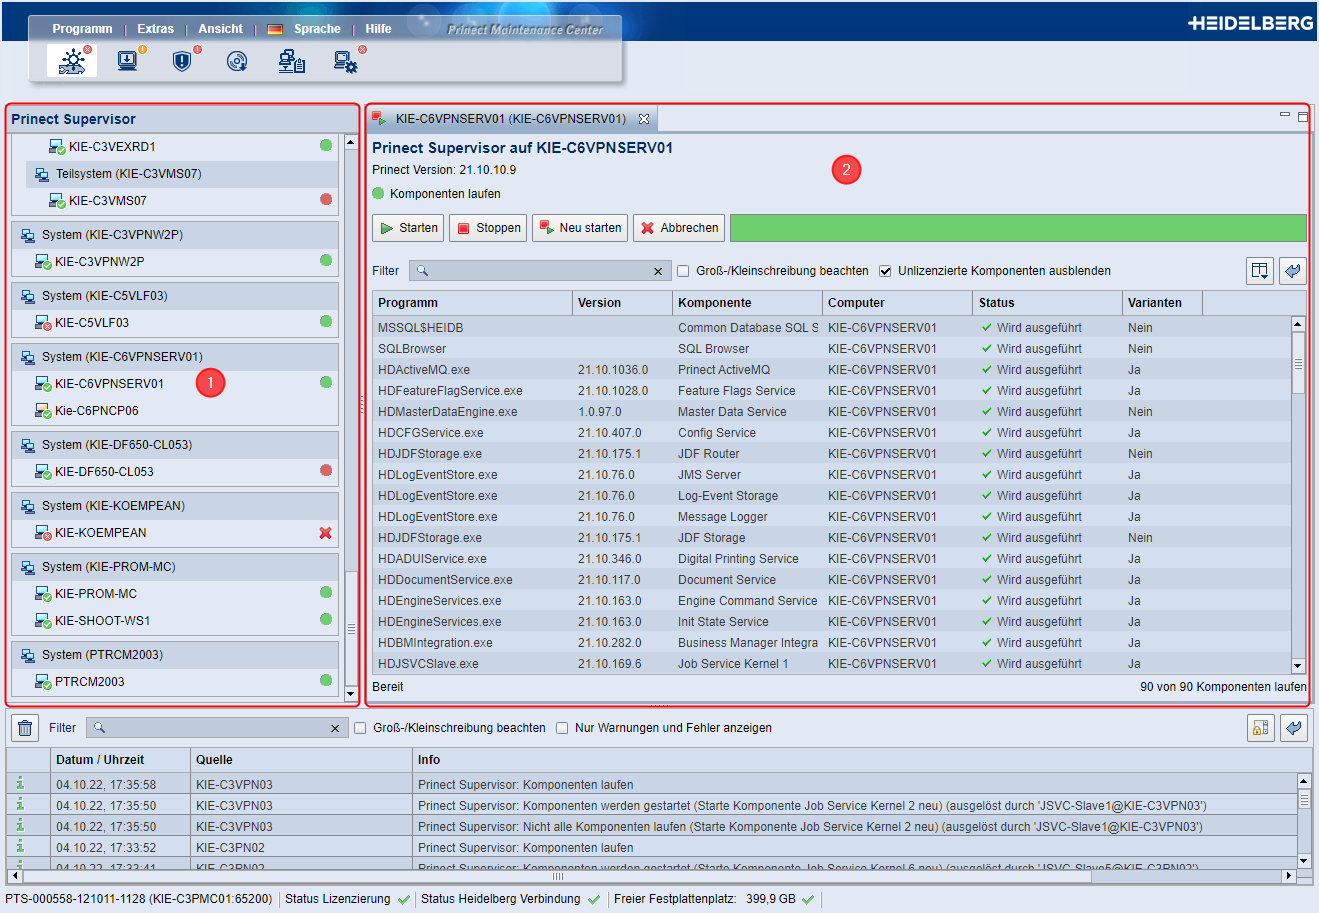Viewport: 1319px width, 913px height.
Task: Click the Sprache German flag icon
Action: point(275,29)
